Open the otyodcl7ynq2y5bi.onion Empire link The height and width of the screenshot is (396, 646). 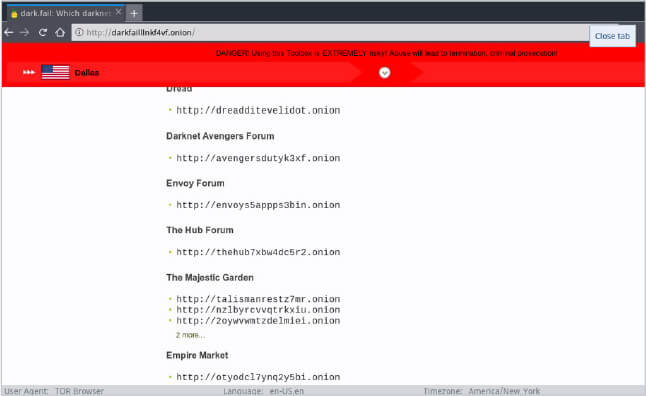click(x=258, y=377)
